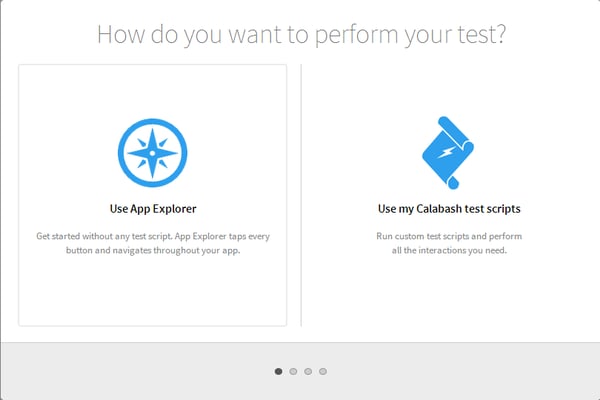Jump to step two via second pagination dot
The image size is (600, 400).
pyautogui.click(x=293, y=371)
